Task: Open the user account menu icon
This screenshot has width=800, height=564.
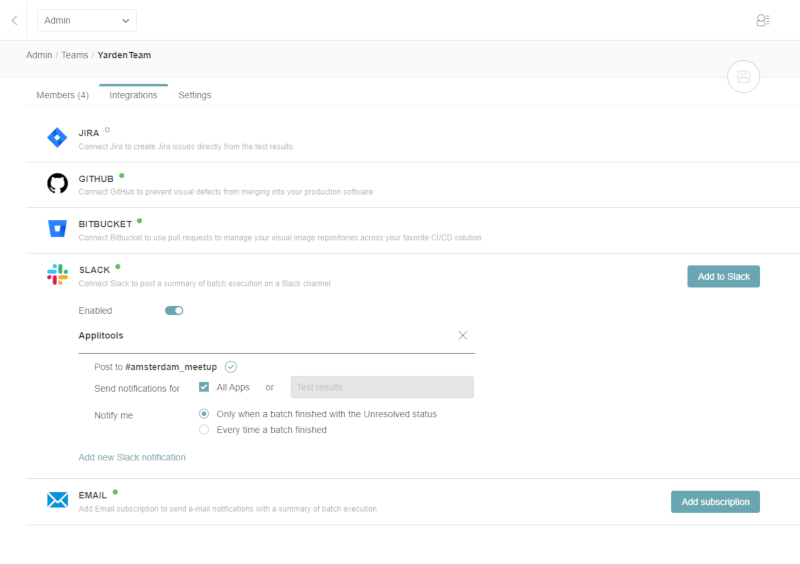Action: coord(763,20)
